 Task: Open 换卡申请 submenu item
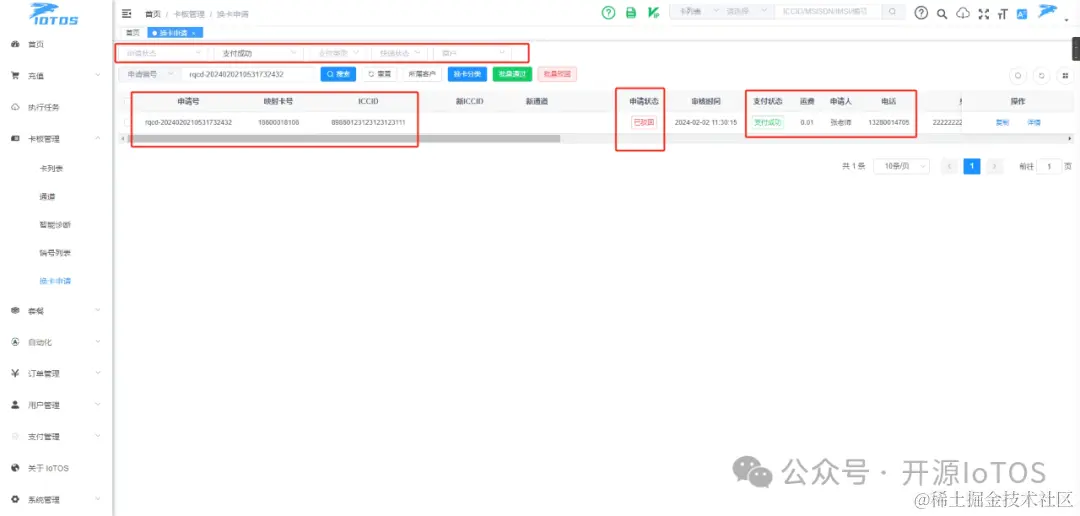pos(55,281)
